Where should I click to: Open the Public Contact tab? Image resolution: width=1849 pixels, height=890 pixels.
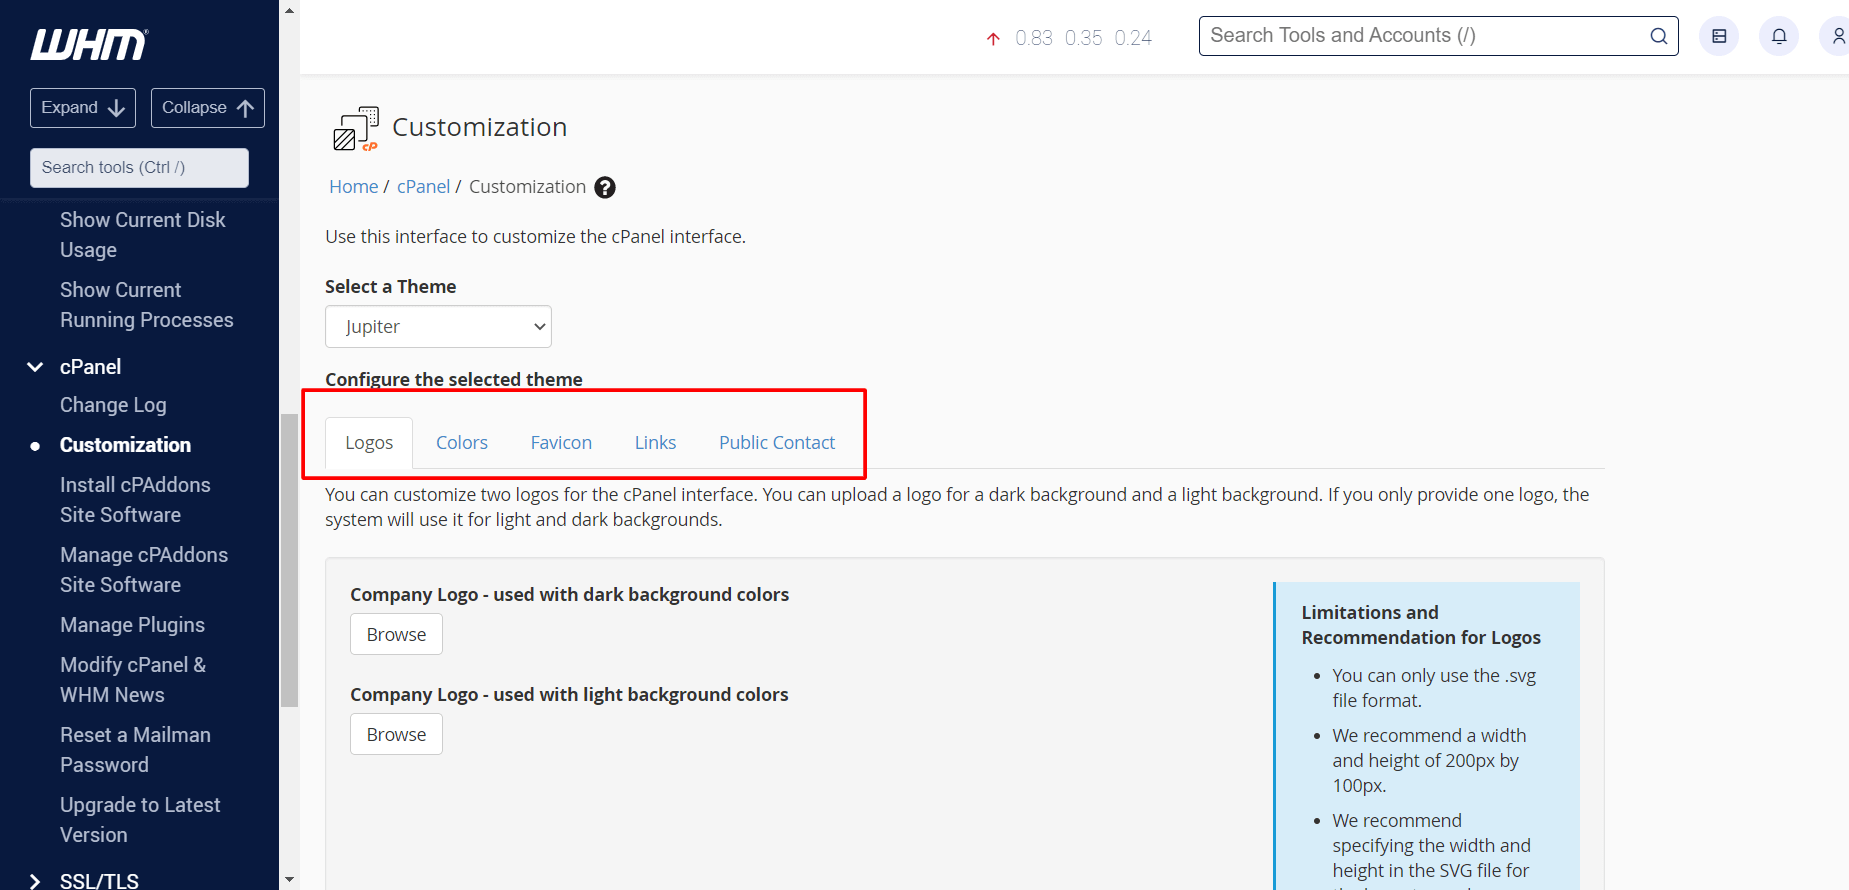tap(777, 442)
